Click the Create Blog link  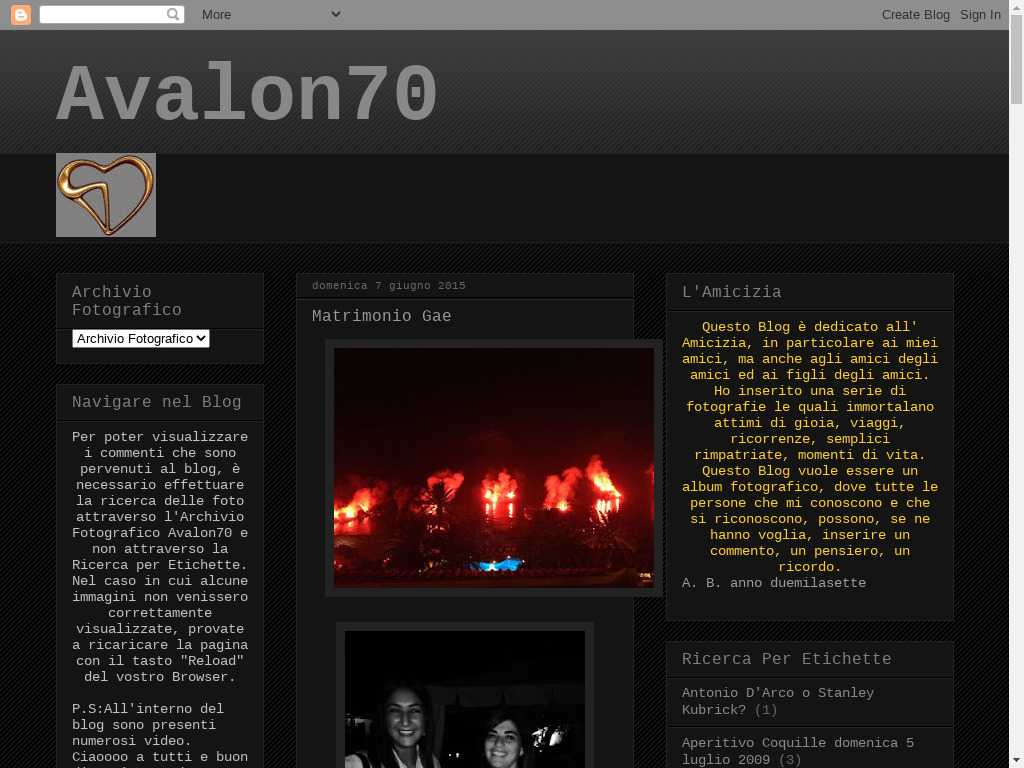tap(915, 14)
